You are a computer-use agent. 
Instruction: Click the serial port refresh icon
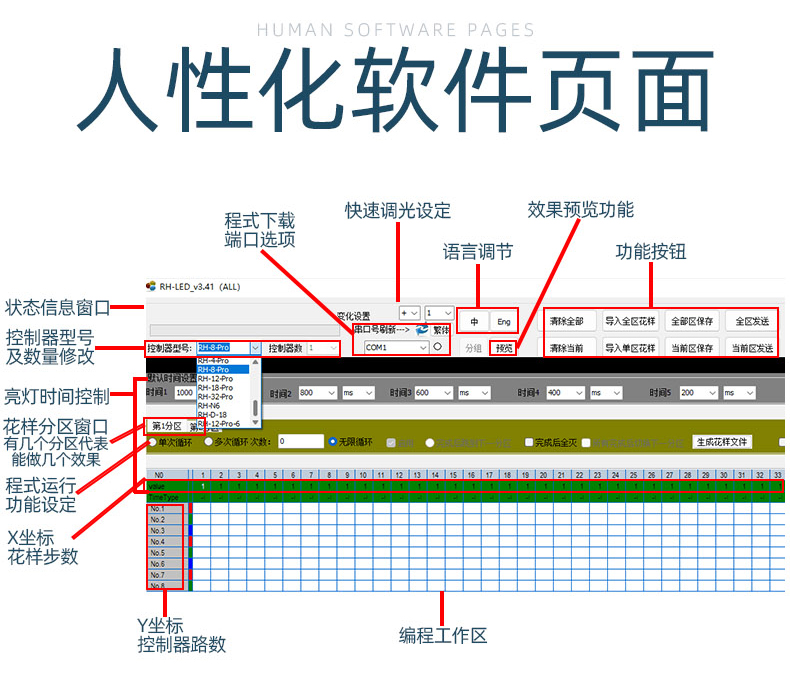click(x=423, y=329)
